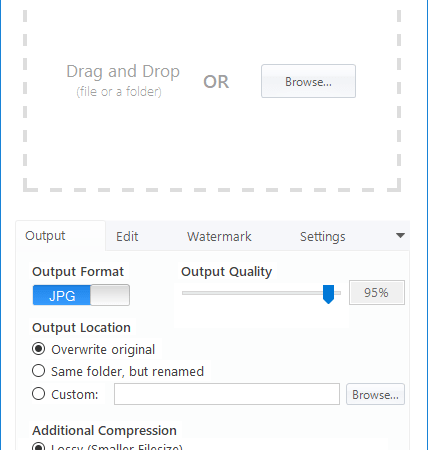Open the Edit tab
This screenshot has width=428, height=450.
tap(127, 236)
